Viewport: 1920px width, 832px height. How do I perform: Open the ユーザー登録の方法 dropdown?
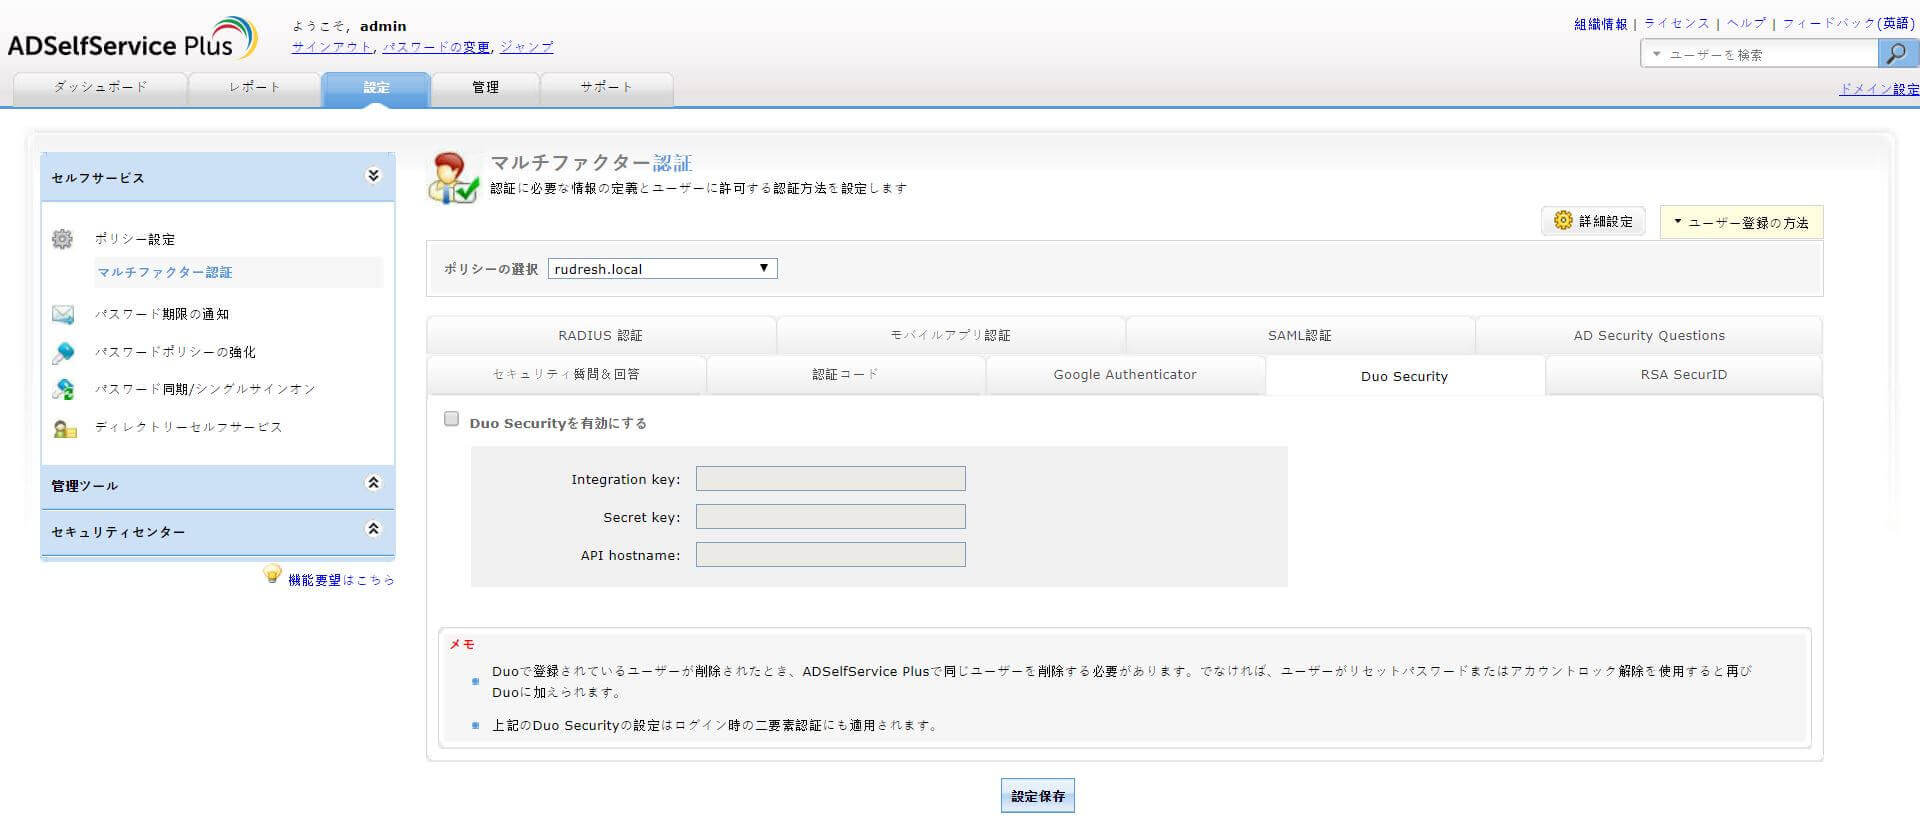point(1741,222)
